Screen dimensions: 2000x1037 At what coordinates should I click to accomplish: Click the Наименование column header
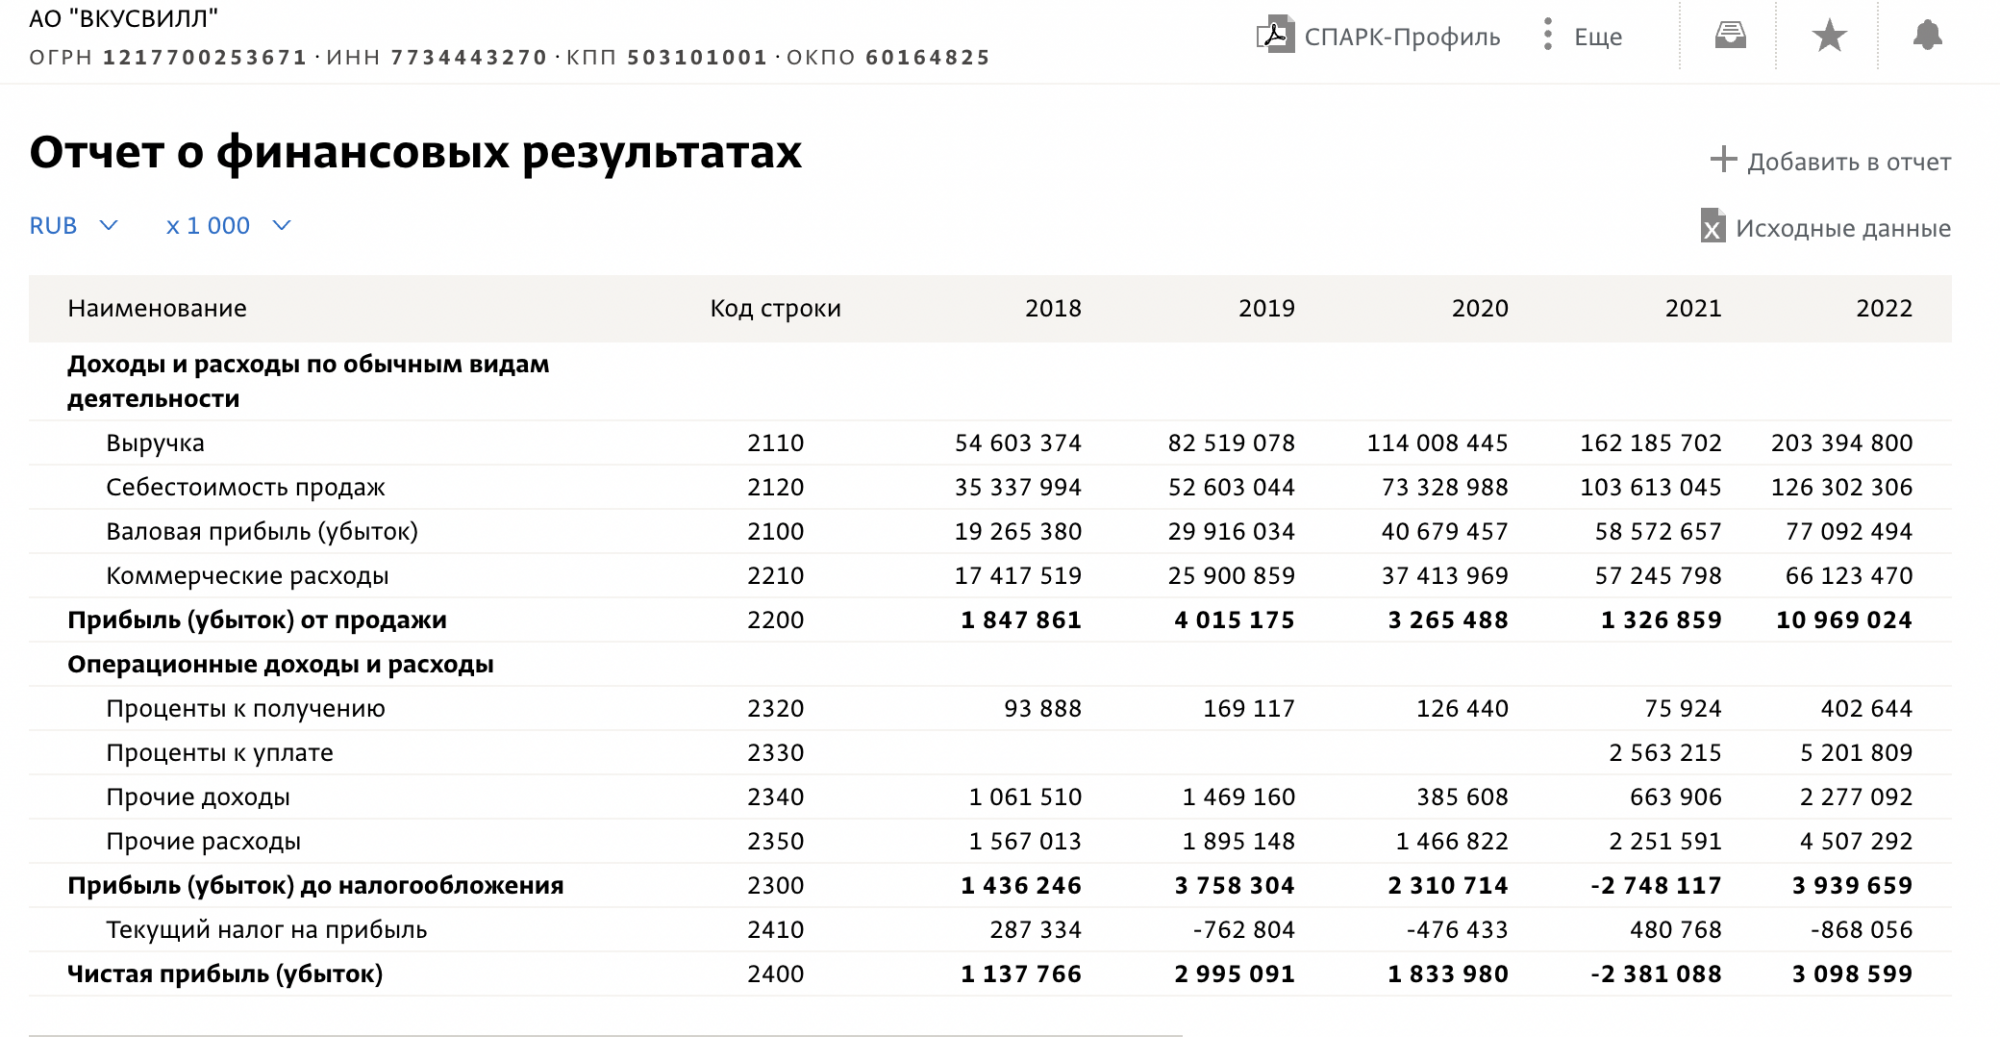tap(157, 308)
